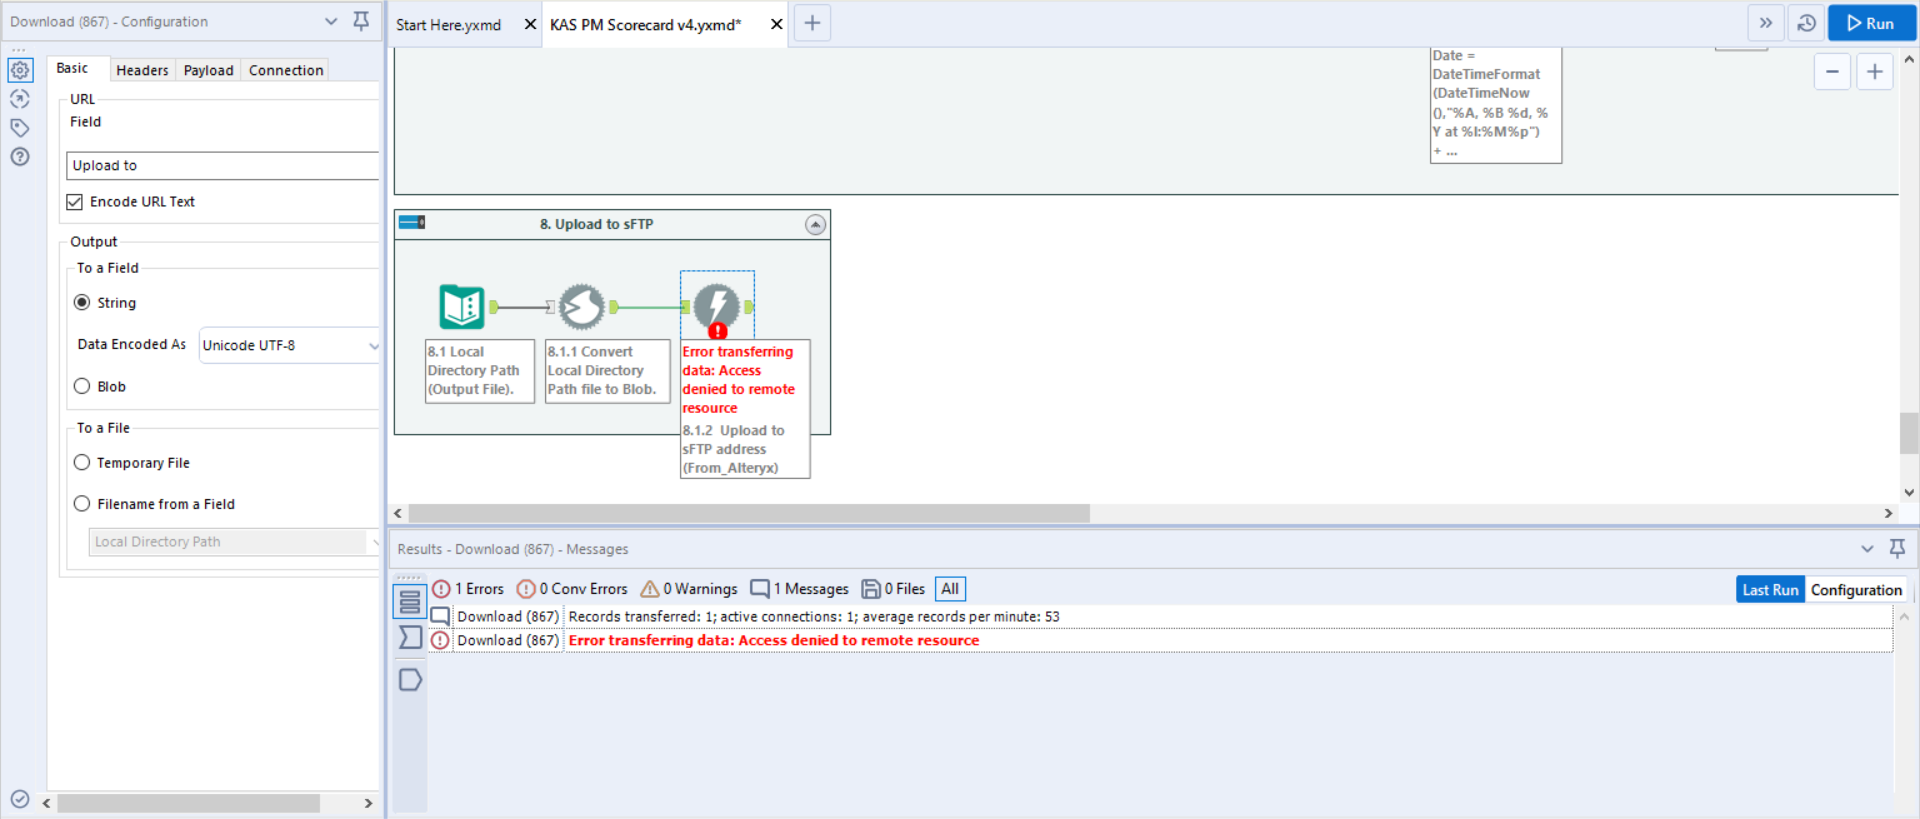Select the output anchor icon in Results sidebar
Image resolution: width=1920 pixels, height=819 pixels.
coord(410,680)
